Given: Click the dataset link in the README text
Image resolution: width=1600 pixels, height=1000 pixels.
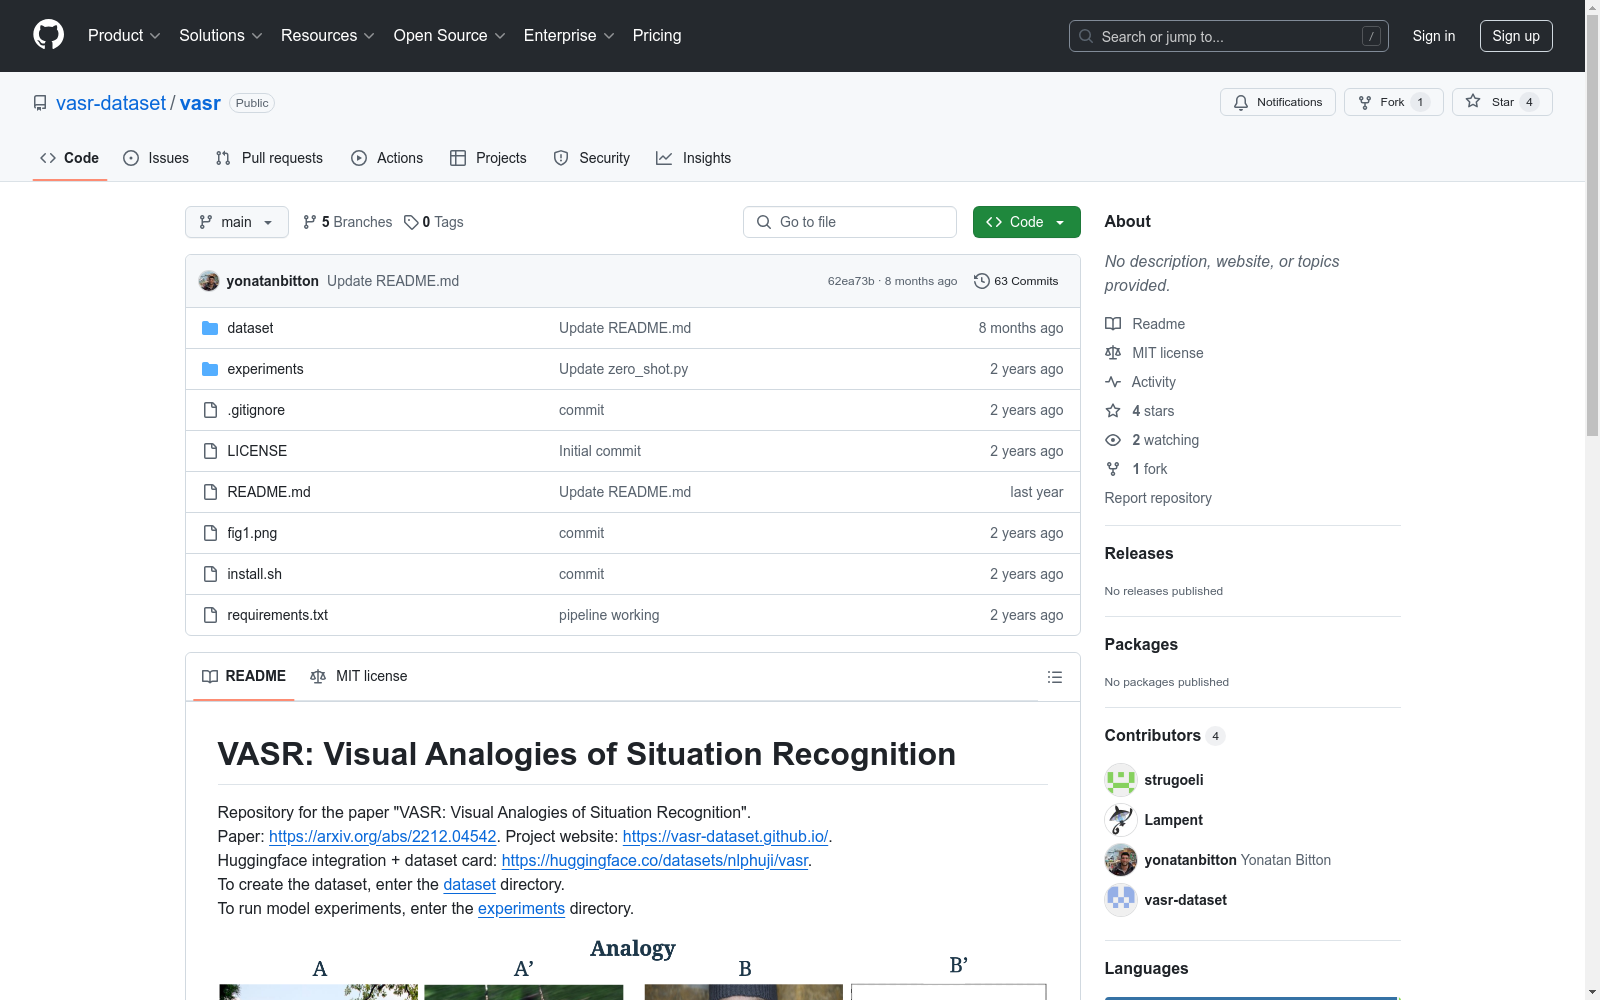Looking at the screenshot, I should click(x=470, y=884).
